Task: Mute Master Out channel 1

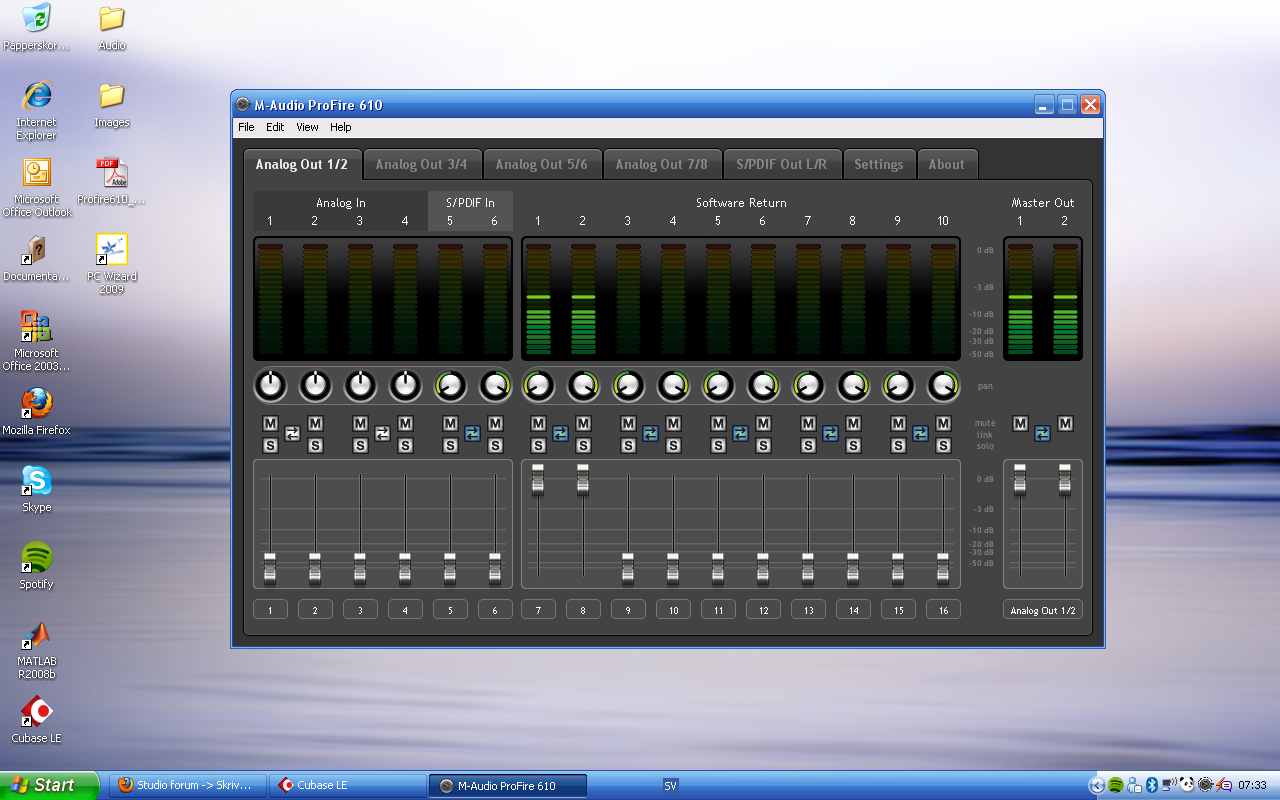Action: tap(1020, 424)
